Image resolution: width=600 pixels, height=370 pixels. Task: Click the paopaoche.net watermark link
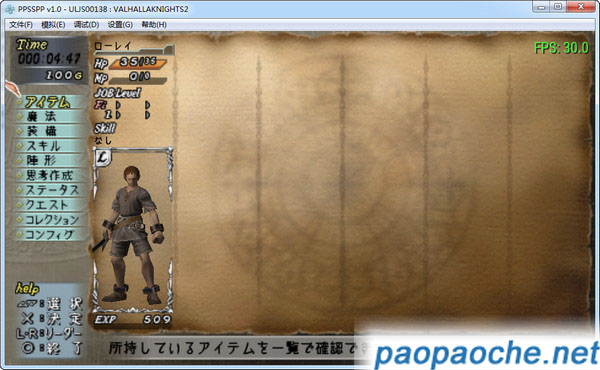(x=487, y=355)
